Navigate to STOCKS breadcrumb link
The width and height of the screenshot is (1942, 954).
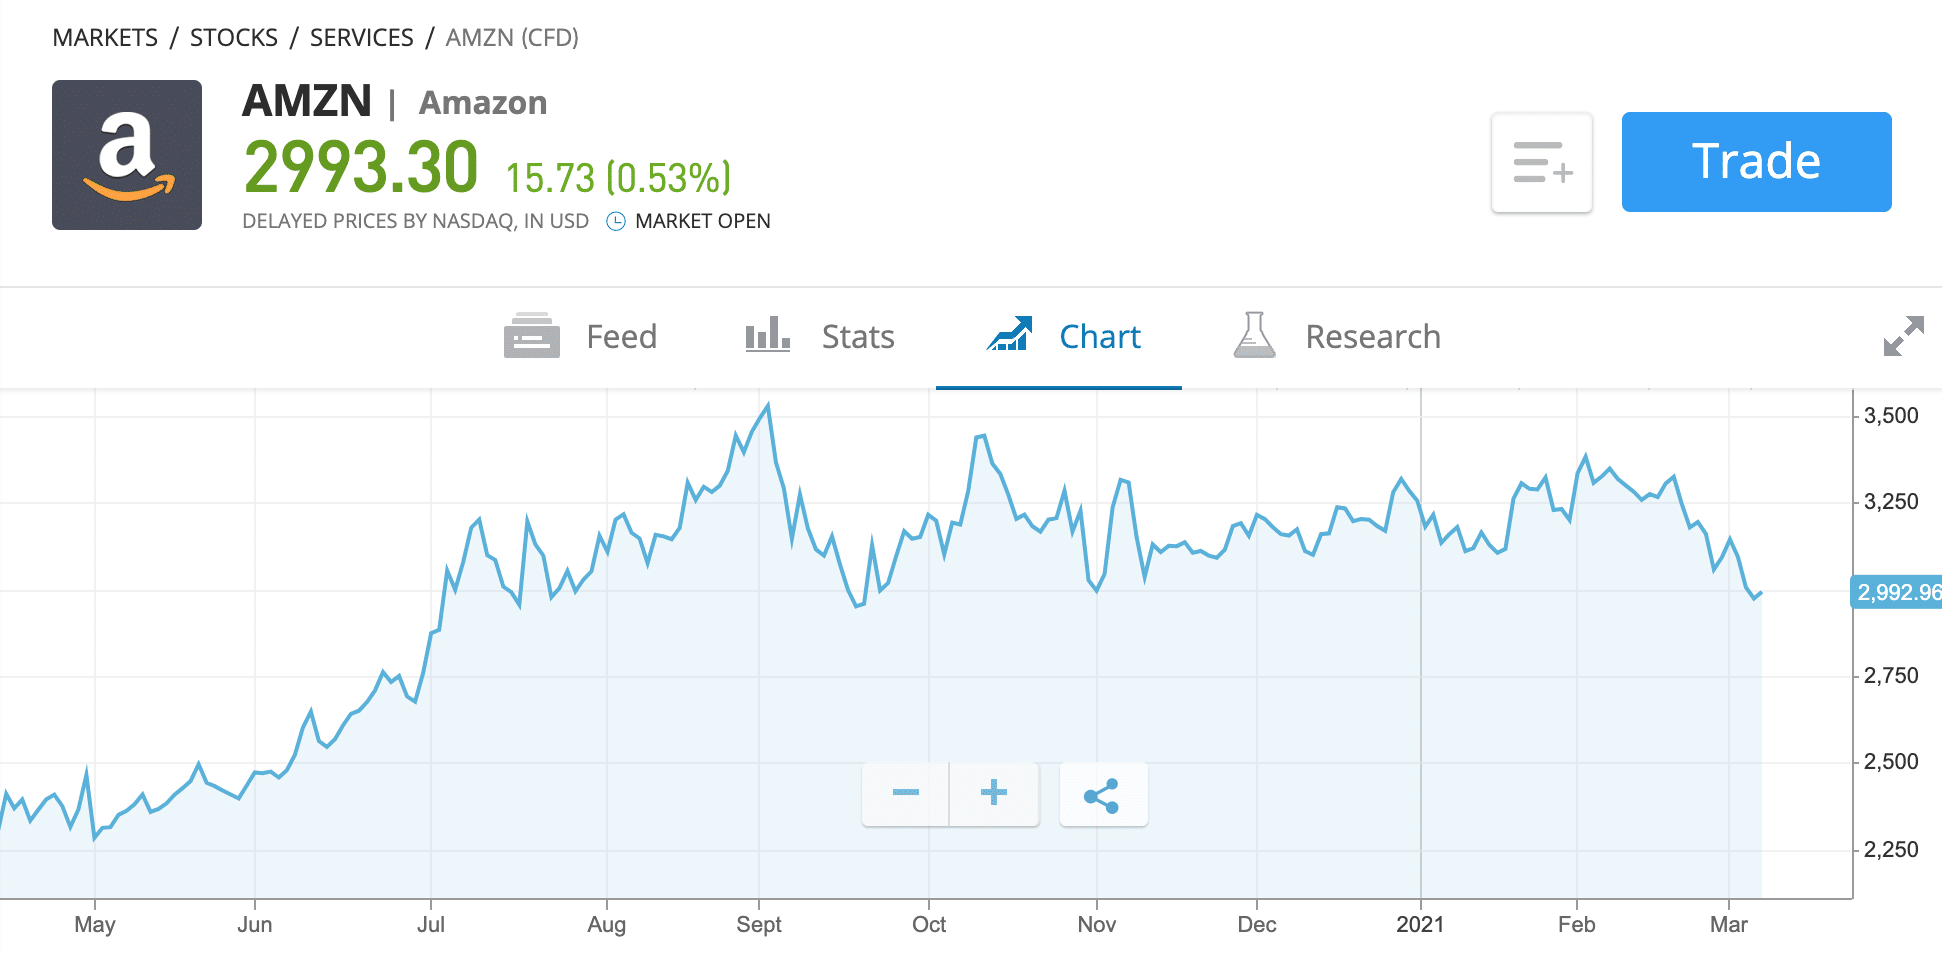pos(234,38)
